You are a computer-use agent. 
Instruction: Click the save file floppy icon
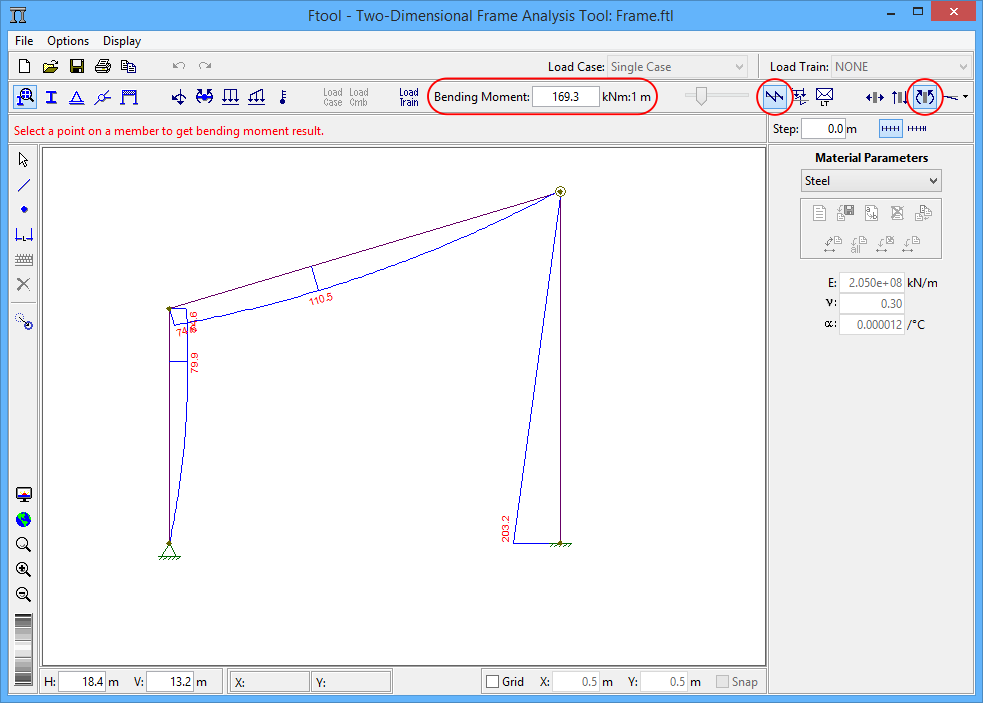tap(76, 67)
